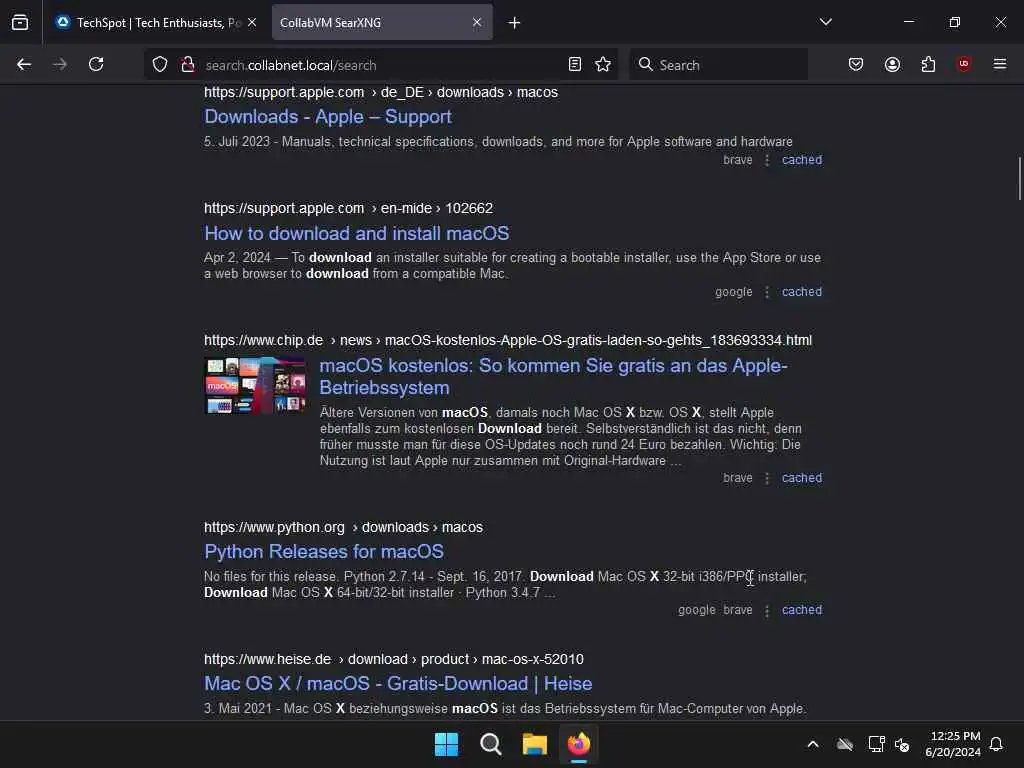Open three-dot options for install macOS result

pyautogui.click(x=767, y=292)
